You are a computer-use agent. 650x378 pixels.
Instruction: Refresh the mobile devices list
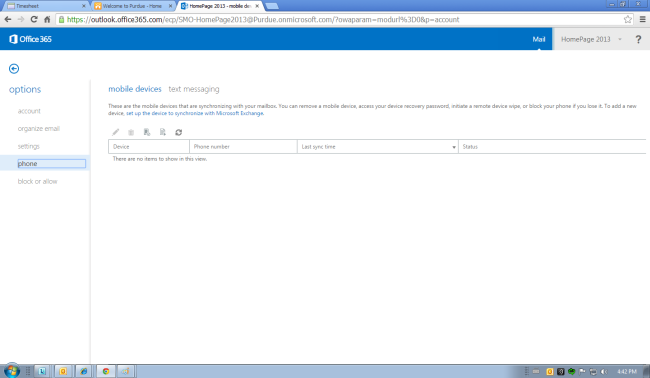point(179,132)
